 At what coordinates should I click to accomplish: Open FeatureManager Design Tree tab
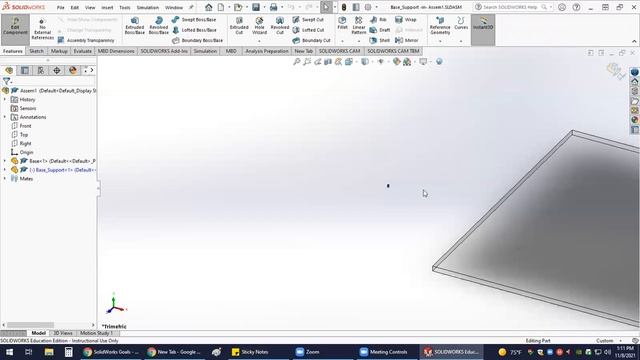click(9, 71)
